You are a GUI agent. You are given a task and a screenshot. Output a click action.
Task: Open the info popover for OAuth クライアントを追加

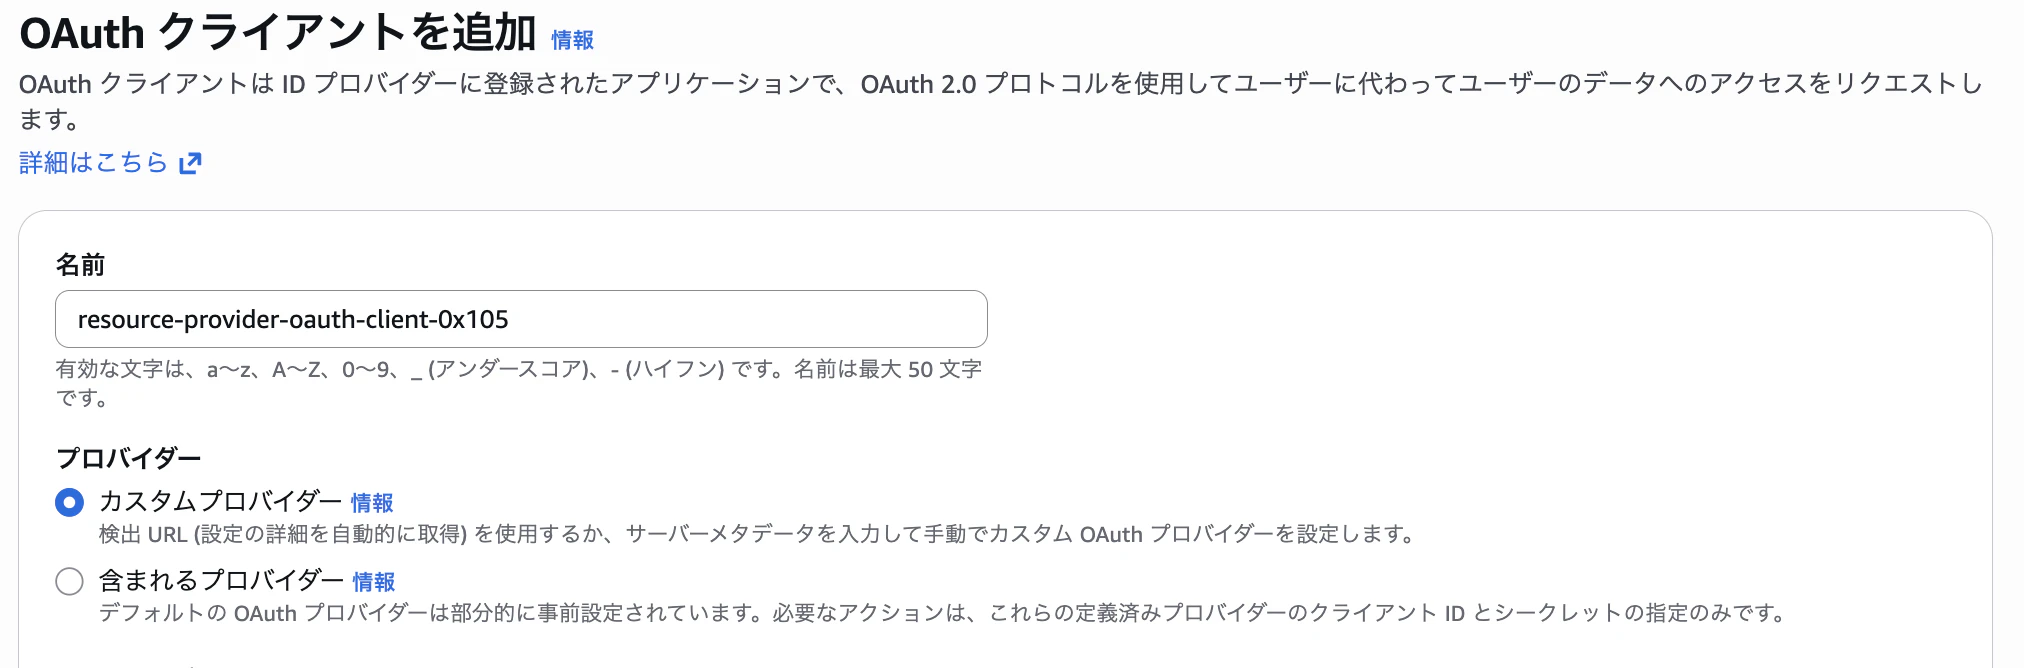click(570, 40)
